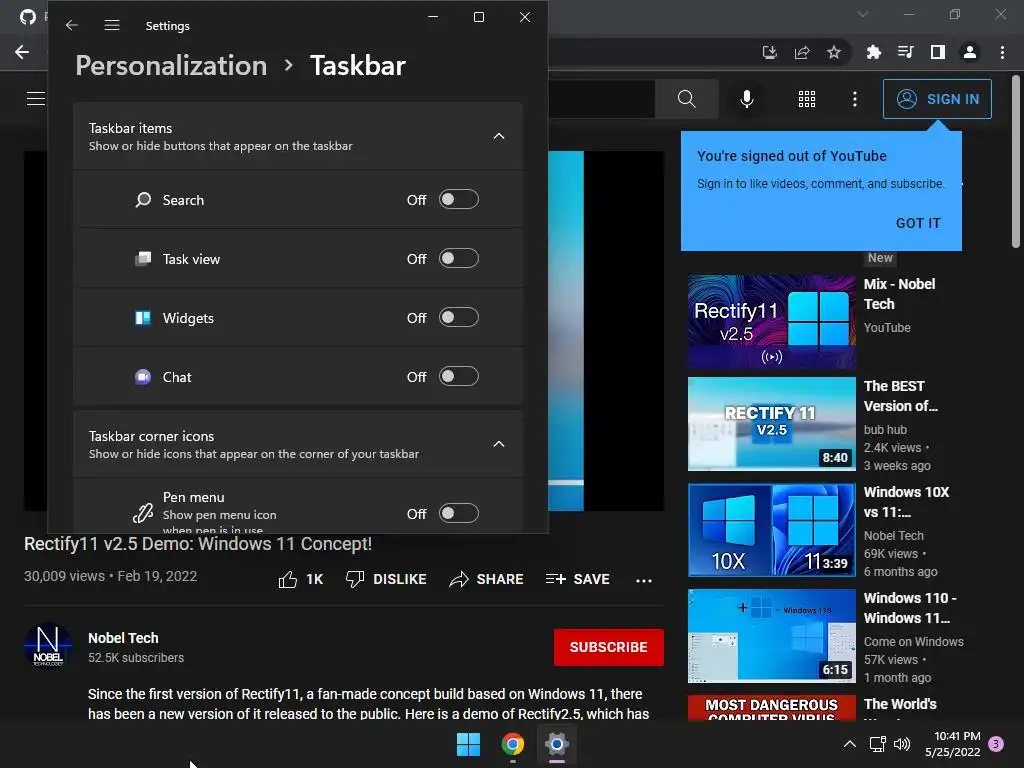1024x768 pixels.
Task: Open the YouTube guide hamburger menu
Action: [36, 99]
